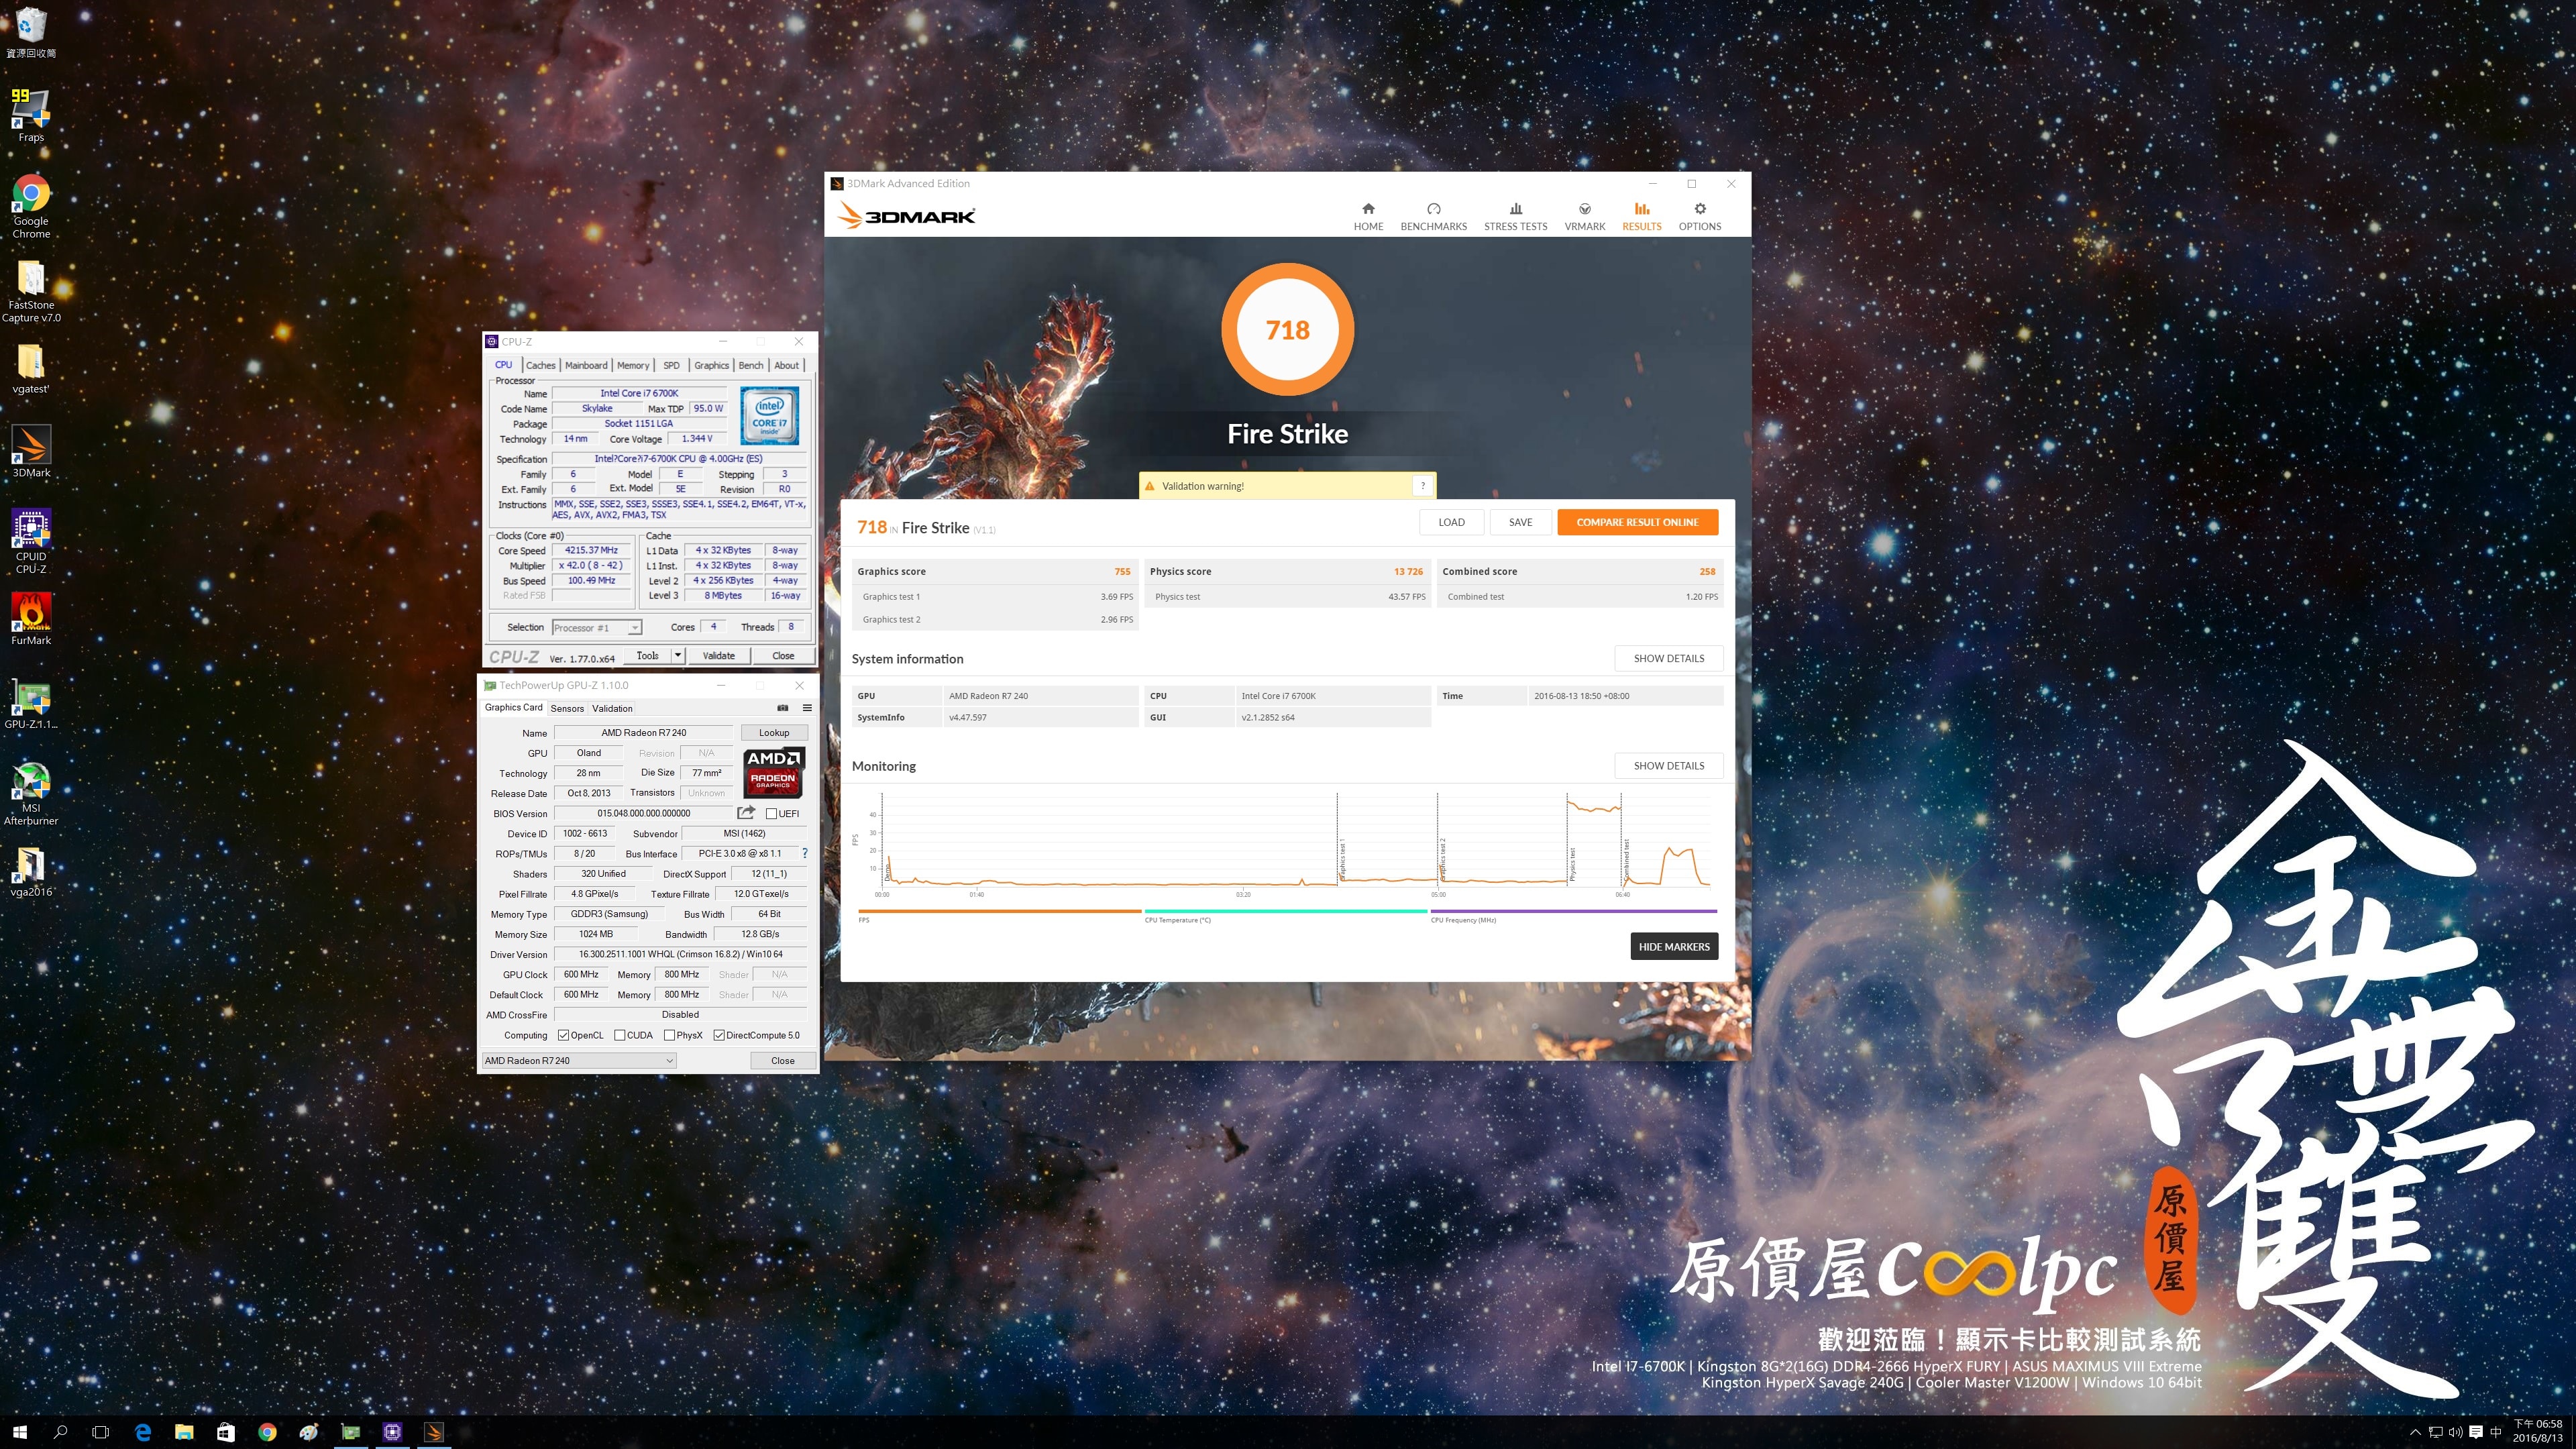The height and width of the screenshot is (1449, 2576).
Task: Open GPU-Z hamburger menu icon
Action: click(807, 708)
